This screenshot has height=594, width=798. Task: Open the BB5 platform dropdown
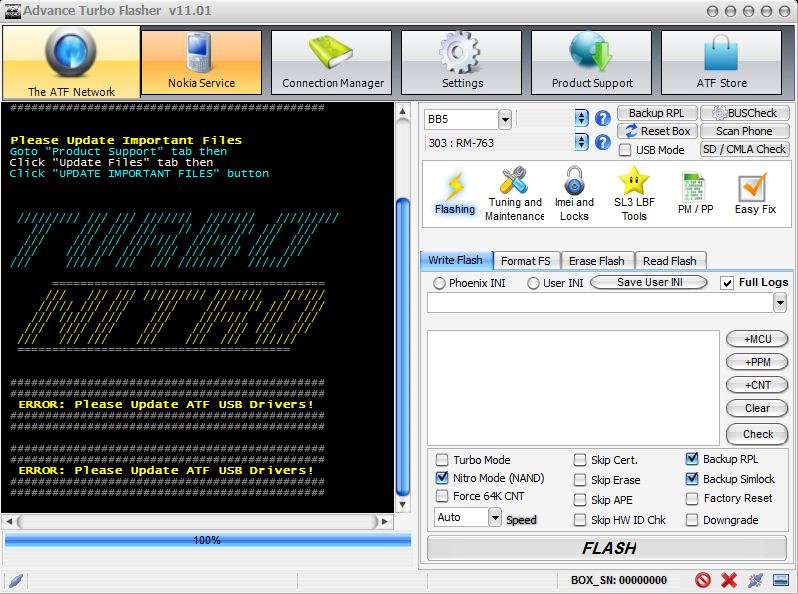(504, 120)
